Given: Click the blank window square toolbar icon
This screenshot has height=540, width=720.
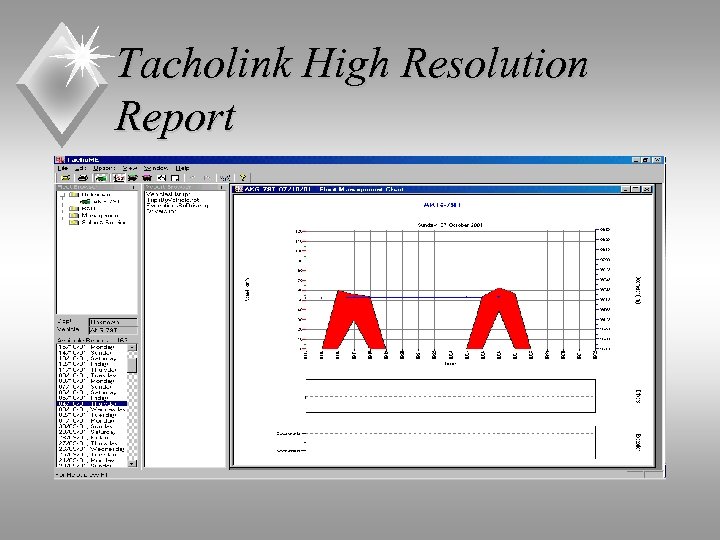Looking at the screenshot, I should tap(175, 178).
